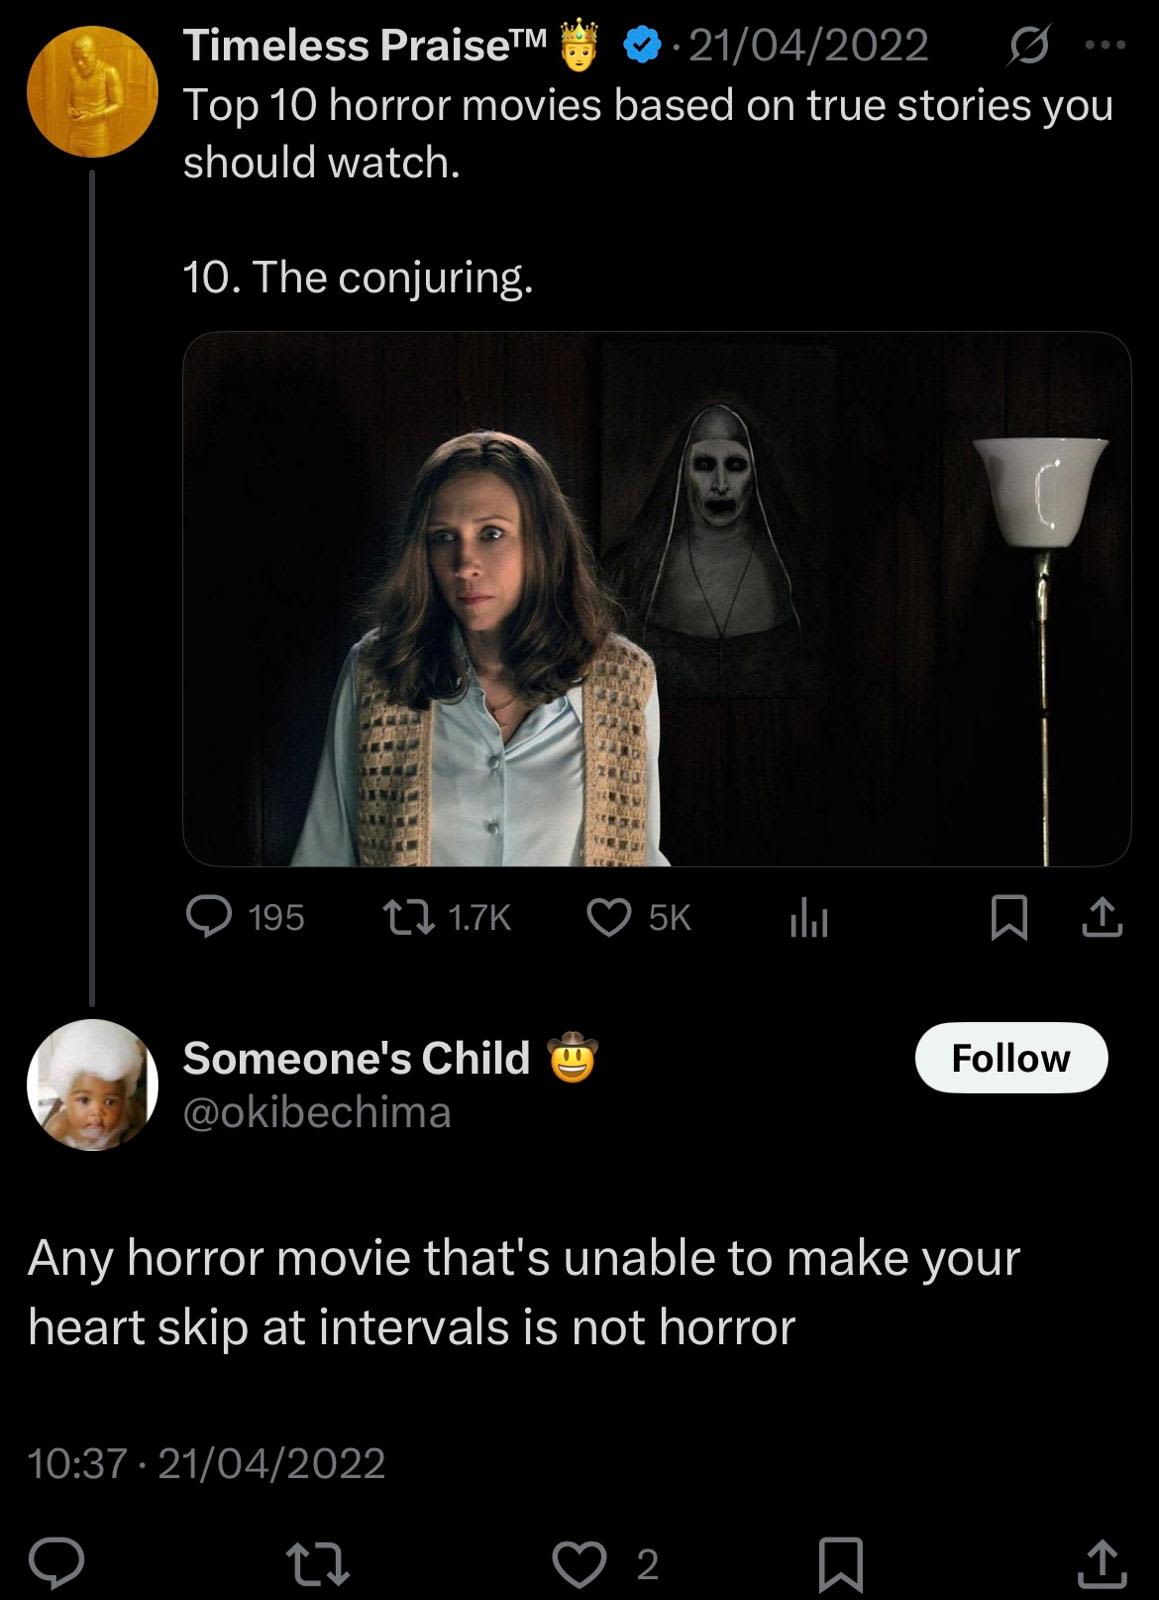Reply to Someone's Child's tweet
The image size is (1159, 1600).
point(56,1563)
